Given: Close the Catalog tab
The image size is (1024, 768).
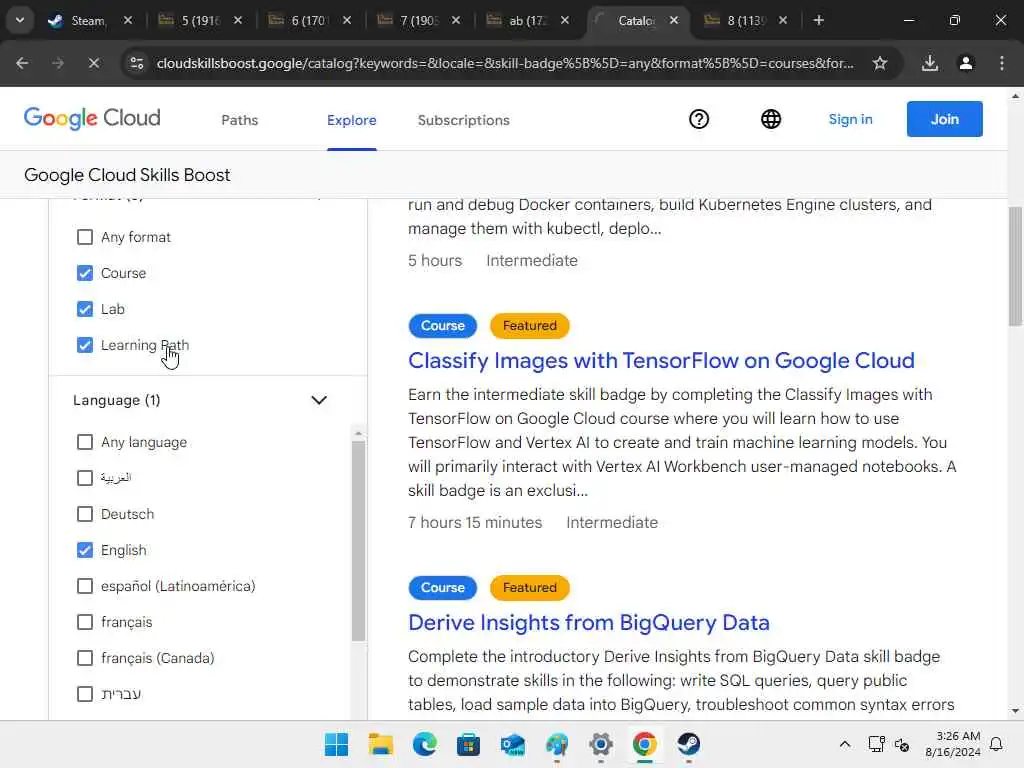Looking at the screenshot, I should [x=674, y=20].
